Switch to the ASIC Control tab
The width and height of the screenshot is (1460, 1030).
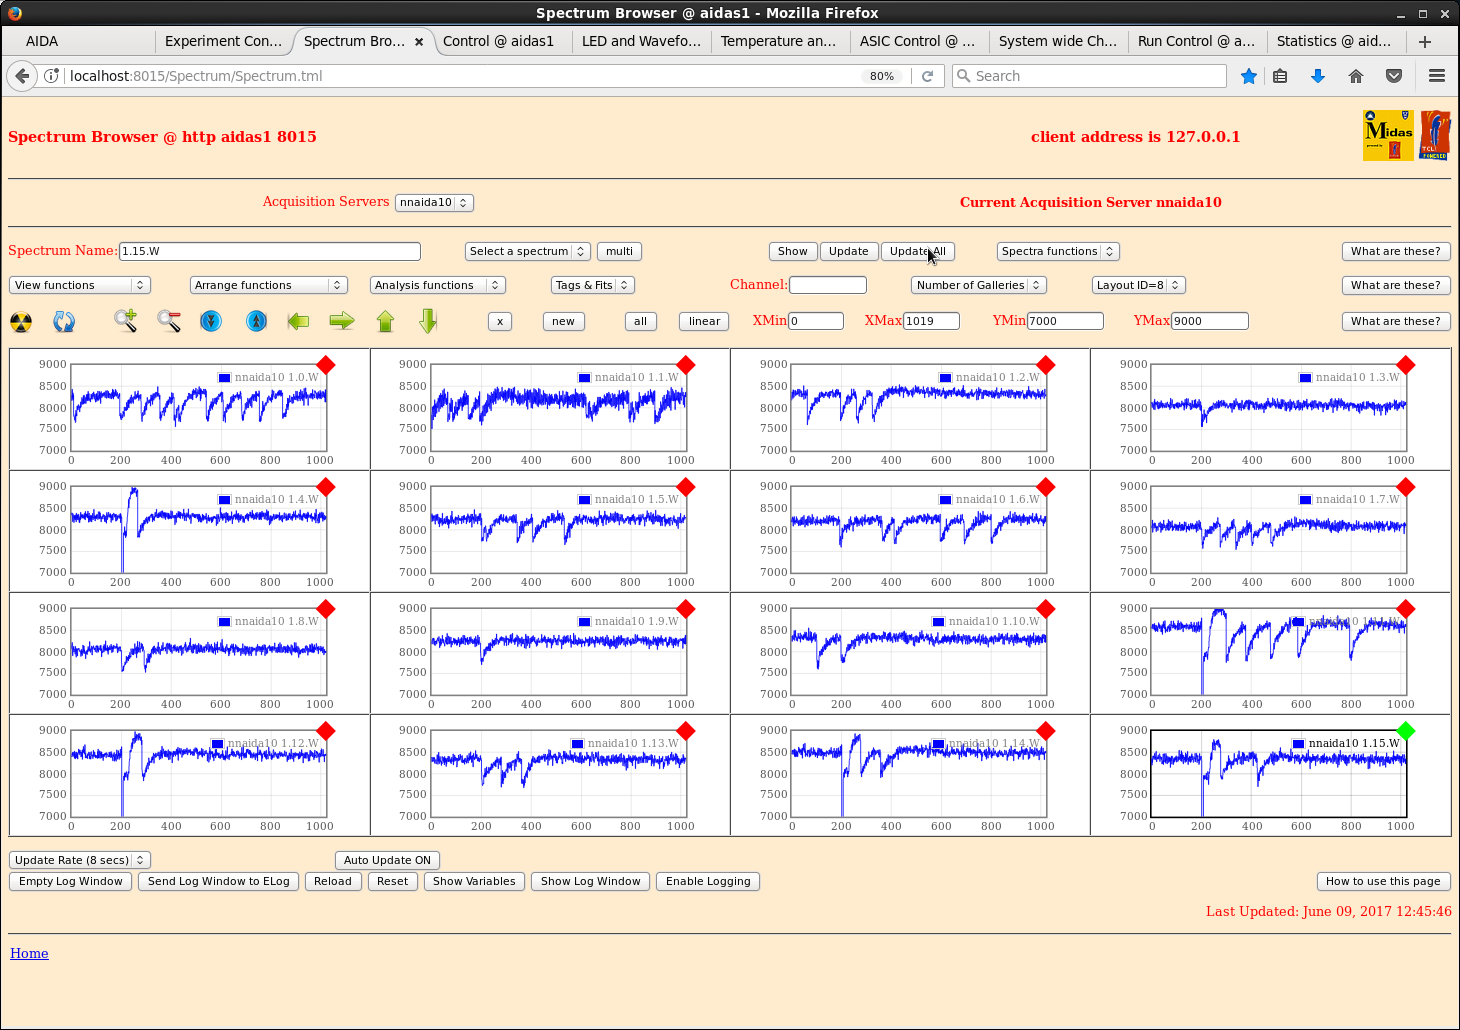[917, 41]
